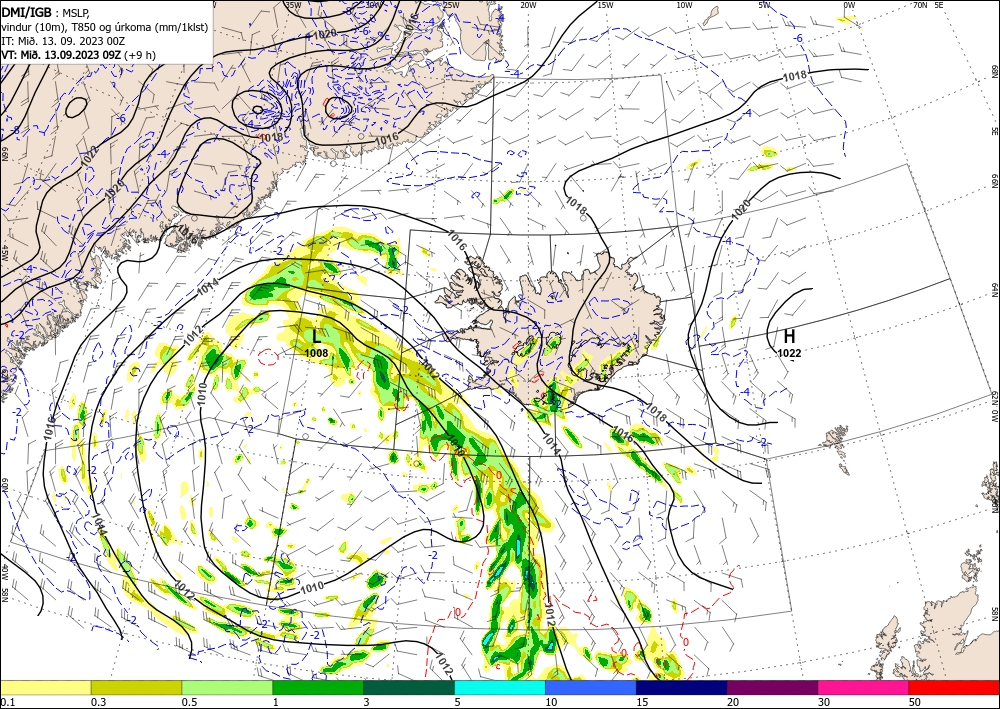Click the olive 0.3–0.5 legend color segment
The height and width of the screenshot is (709, 1000).
coord(136,687)
